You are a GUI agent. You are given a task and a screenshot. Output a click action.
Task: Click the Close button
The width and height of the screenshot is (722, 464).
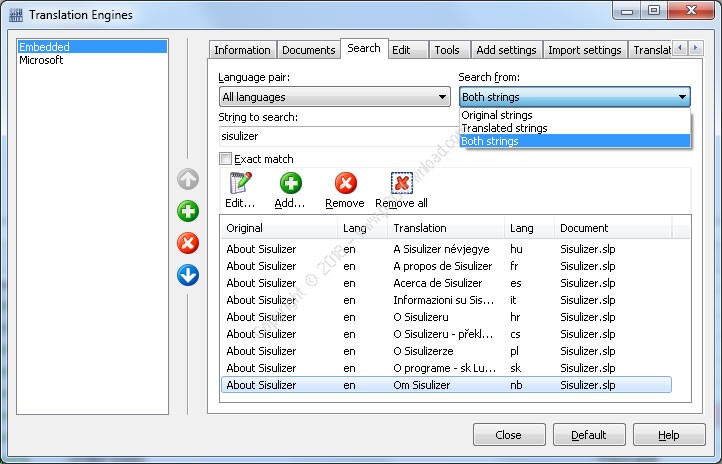click(x=509, y=435)
